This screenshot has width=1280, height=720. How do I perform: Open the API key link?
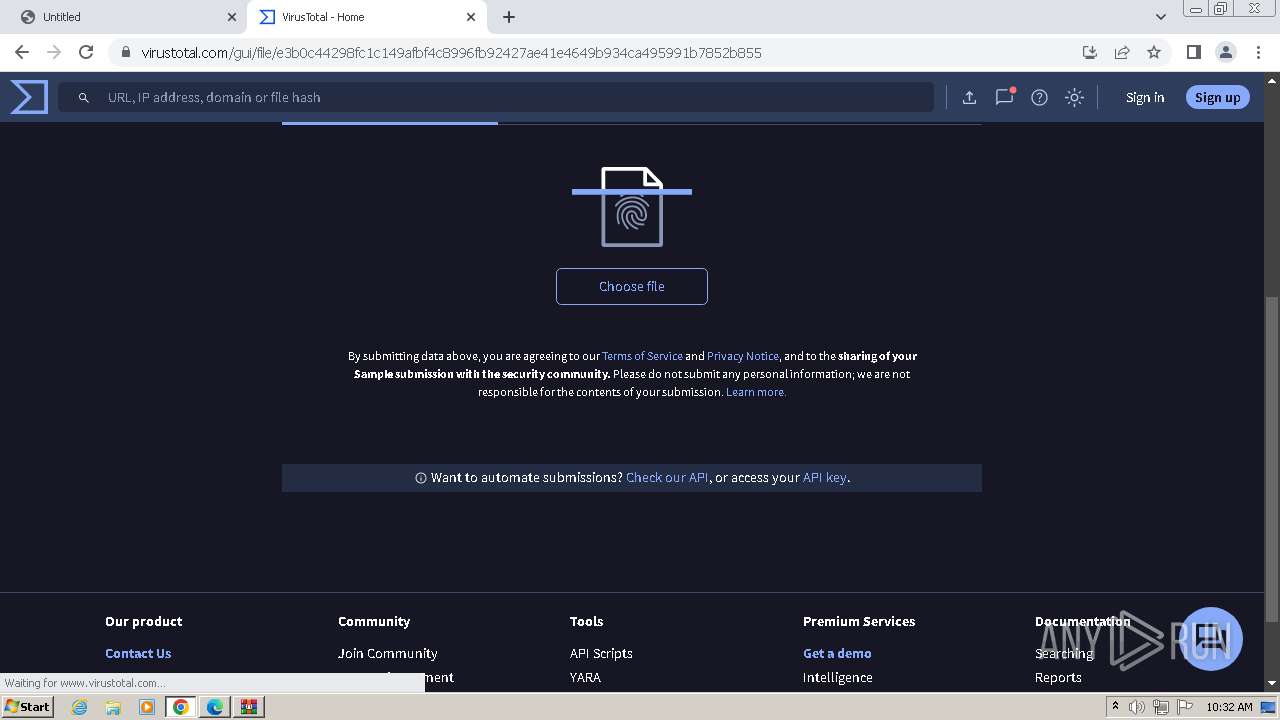coord(825,477)
